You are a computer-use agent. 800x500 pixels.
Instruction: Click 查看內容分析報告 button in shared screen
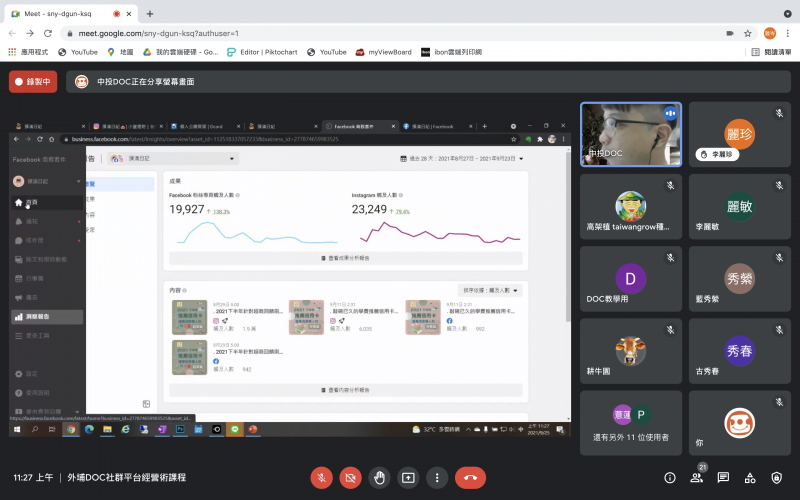(x=345, y=390)
